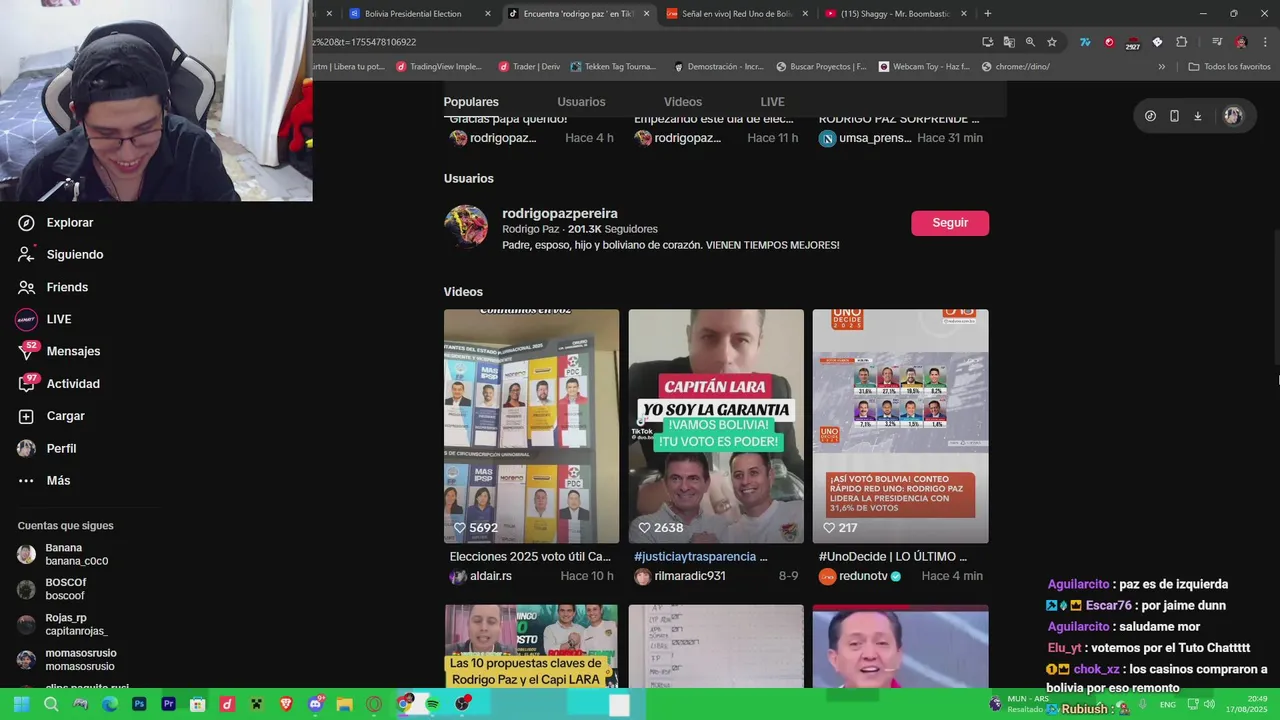Click TikTok coins icon in top bar
The width and height of the screenshot is (1280, 720).
[x=1150, y=116]
